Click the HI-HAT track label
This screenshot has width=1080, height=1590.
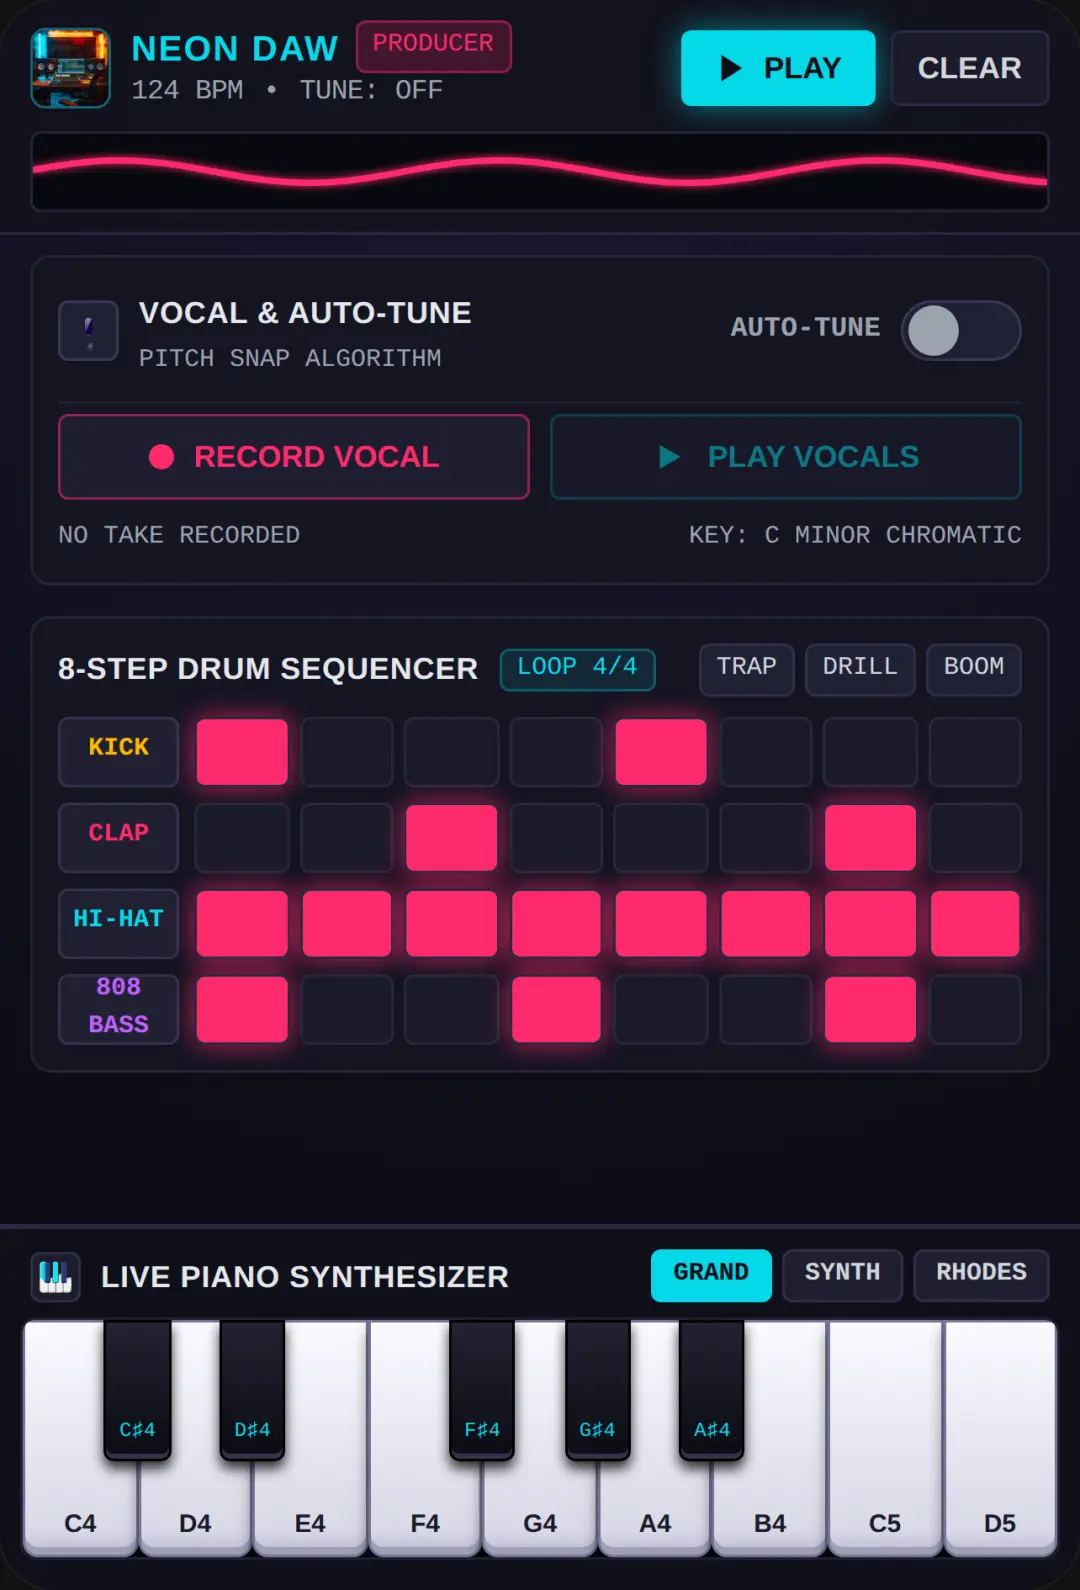118,924
